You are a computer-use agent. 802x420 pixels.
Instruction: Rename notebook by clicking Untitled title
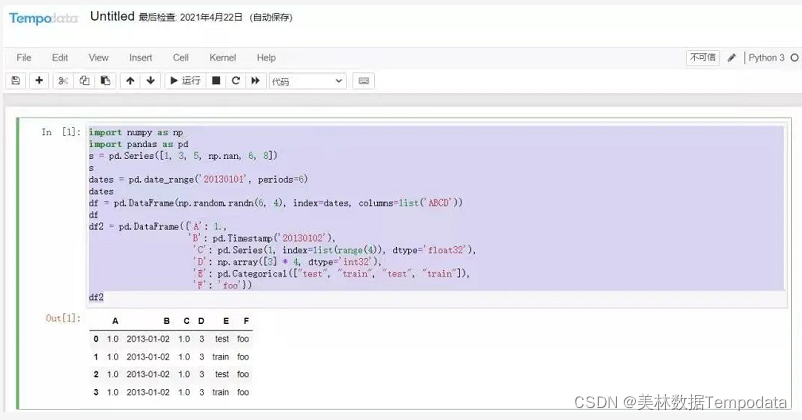click(x=112, y=16)
